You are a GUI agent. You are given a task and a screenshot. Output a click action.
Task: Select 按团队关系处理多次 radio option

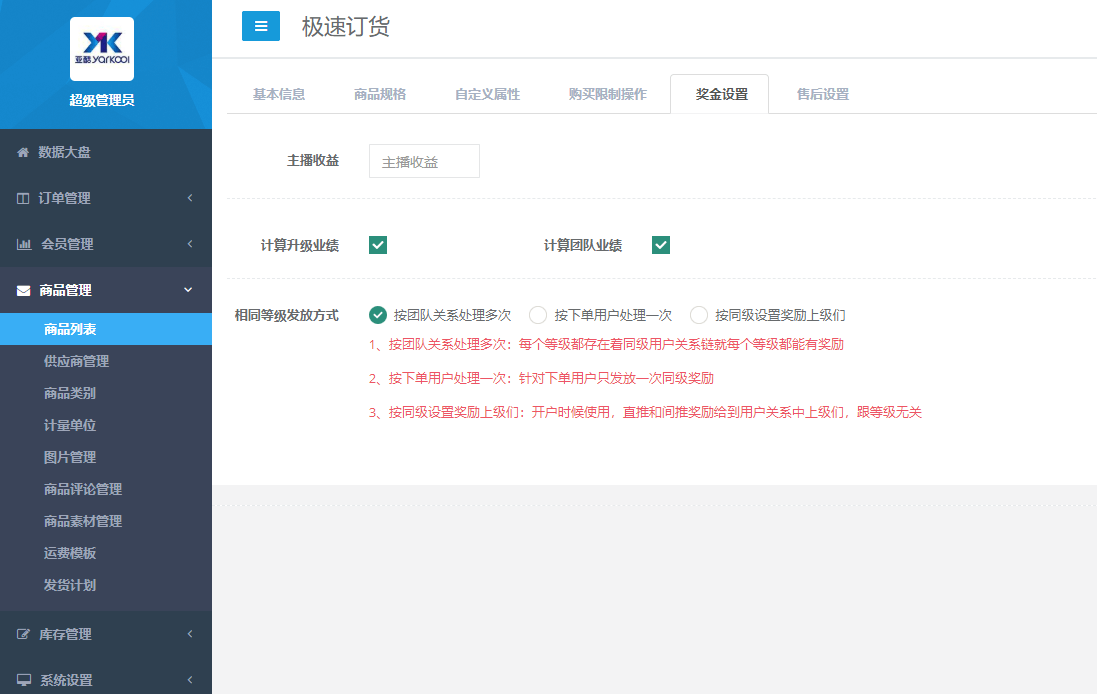(378, 315)
